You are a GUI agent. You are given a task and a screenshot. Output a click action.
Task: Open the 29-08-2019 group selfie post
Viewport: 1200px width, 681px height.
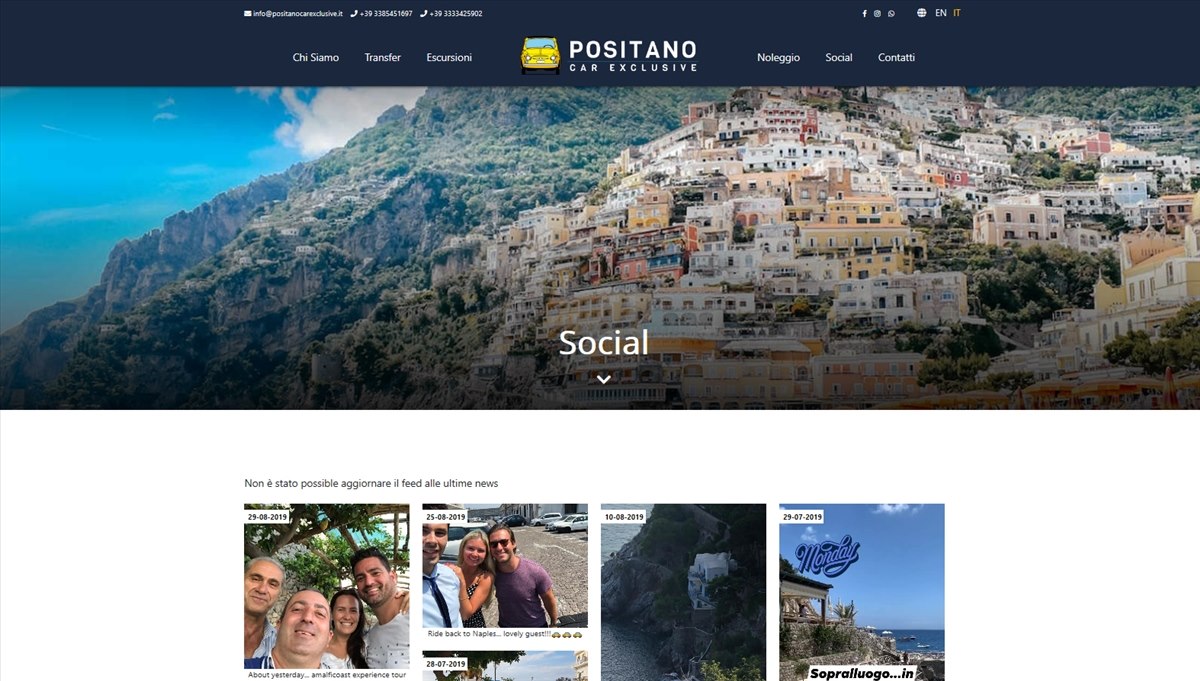(327, 592)
